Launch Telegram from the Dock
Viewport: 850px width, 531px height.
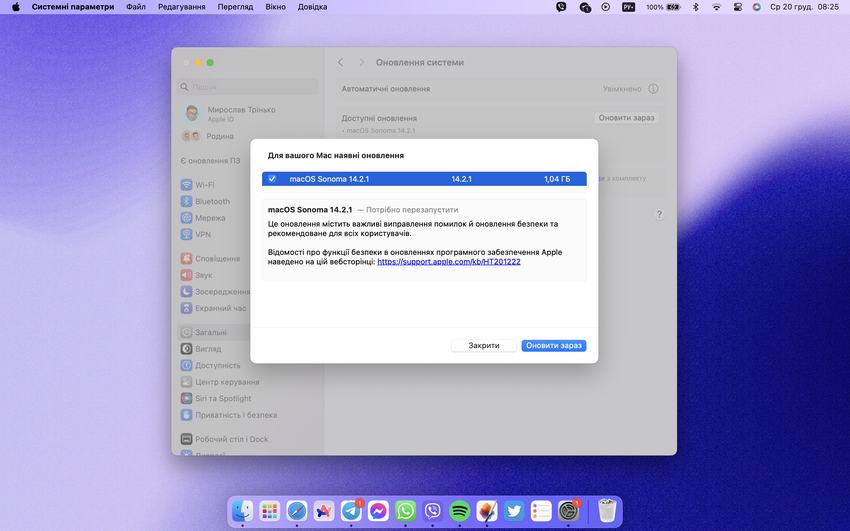pos(351,511)
